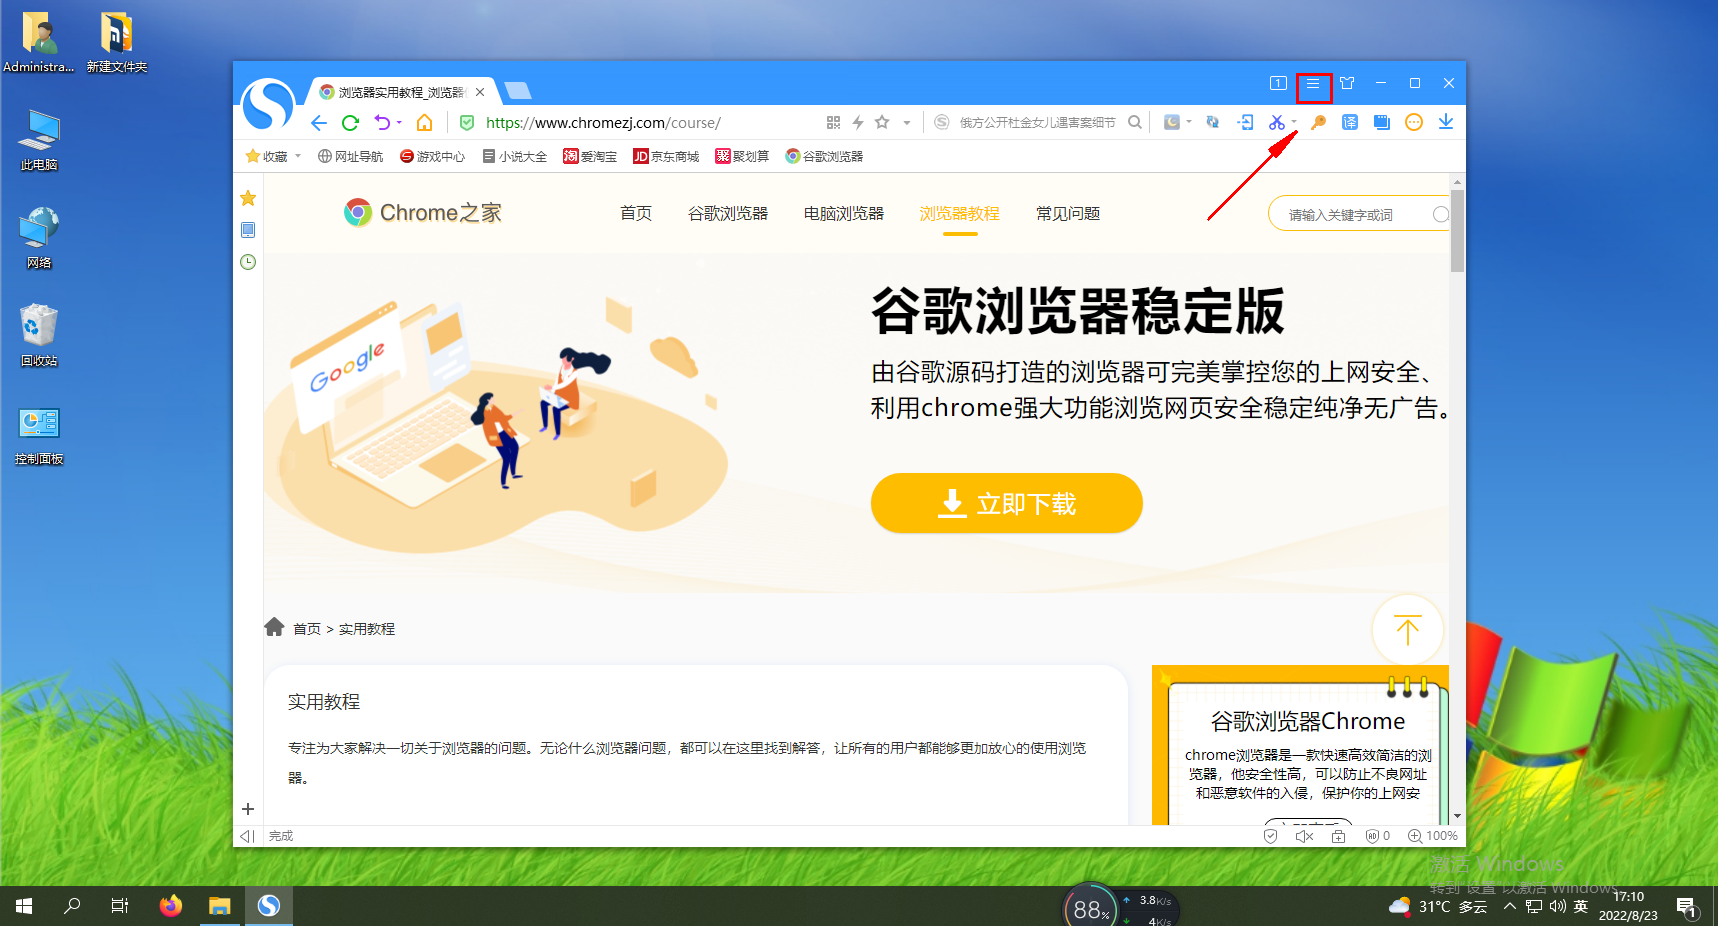Click the translate (译) icon
Viewport: 1718px width, 926px height.
(1350, 123)
